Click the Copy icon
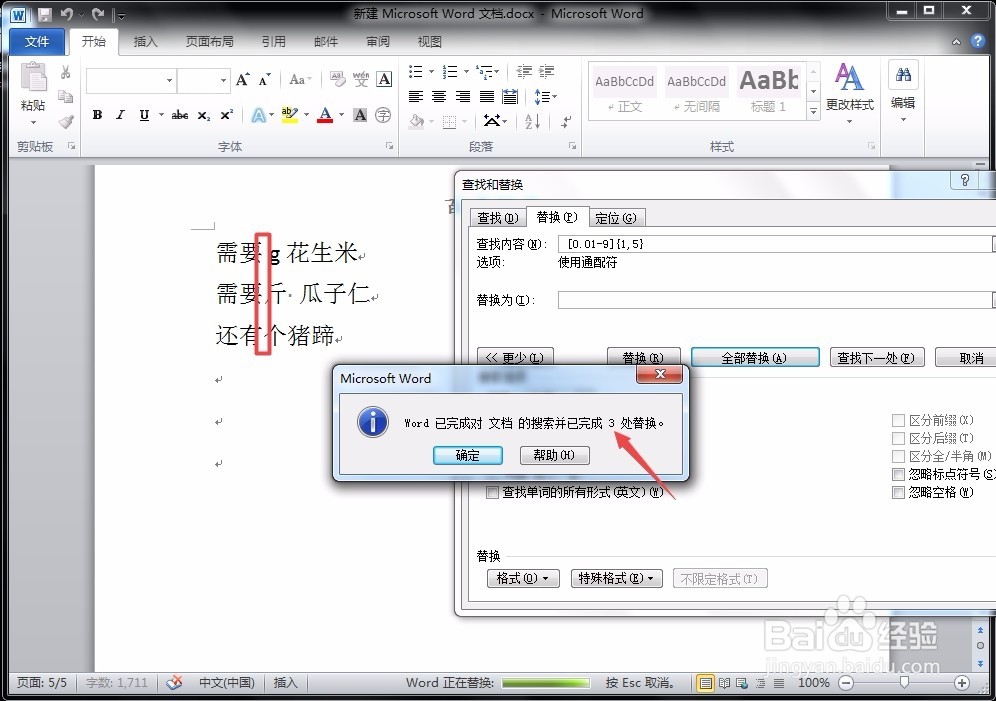This screenshot has width=996, height=701. pyautogui.click(x=65, y=97)
